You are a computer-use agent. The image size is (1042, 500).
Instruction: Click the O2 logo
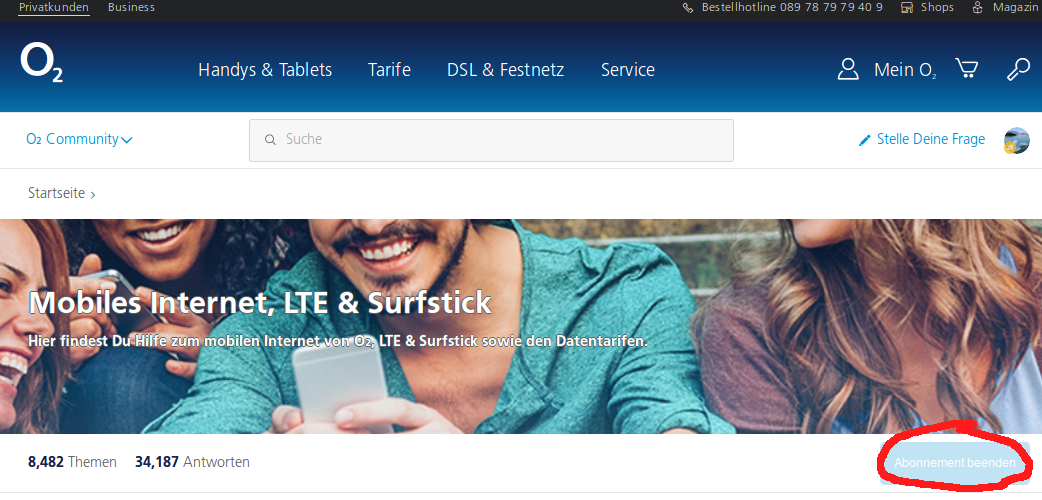pos(42,64)
